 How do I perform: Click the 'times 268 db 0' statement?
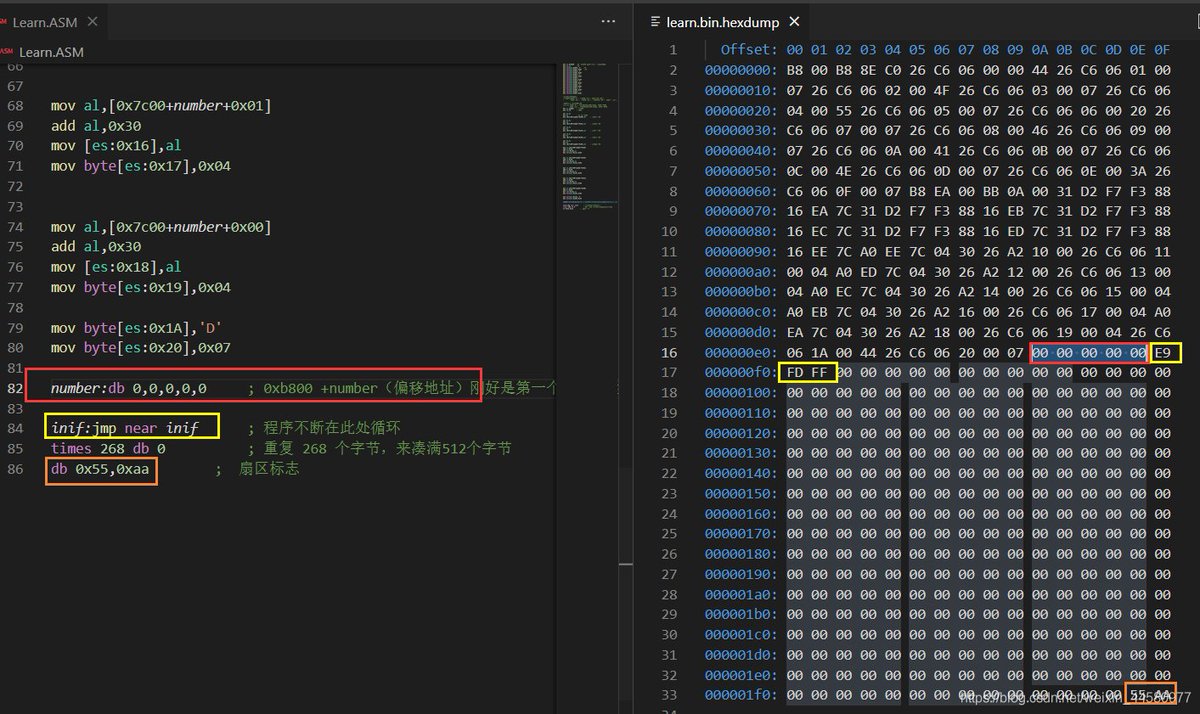(108, 448)
